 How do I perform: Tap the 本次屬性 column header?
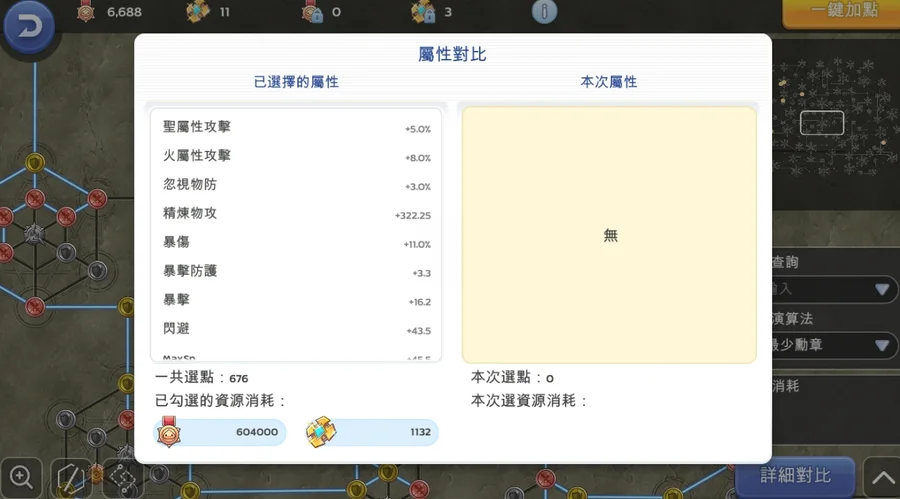[609, 82]
